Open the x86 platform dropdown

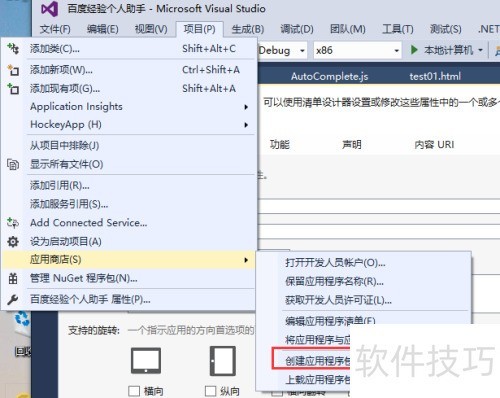pyautogui.click(x=396, y=51)
